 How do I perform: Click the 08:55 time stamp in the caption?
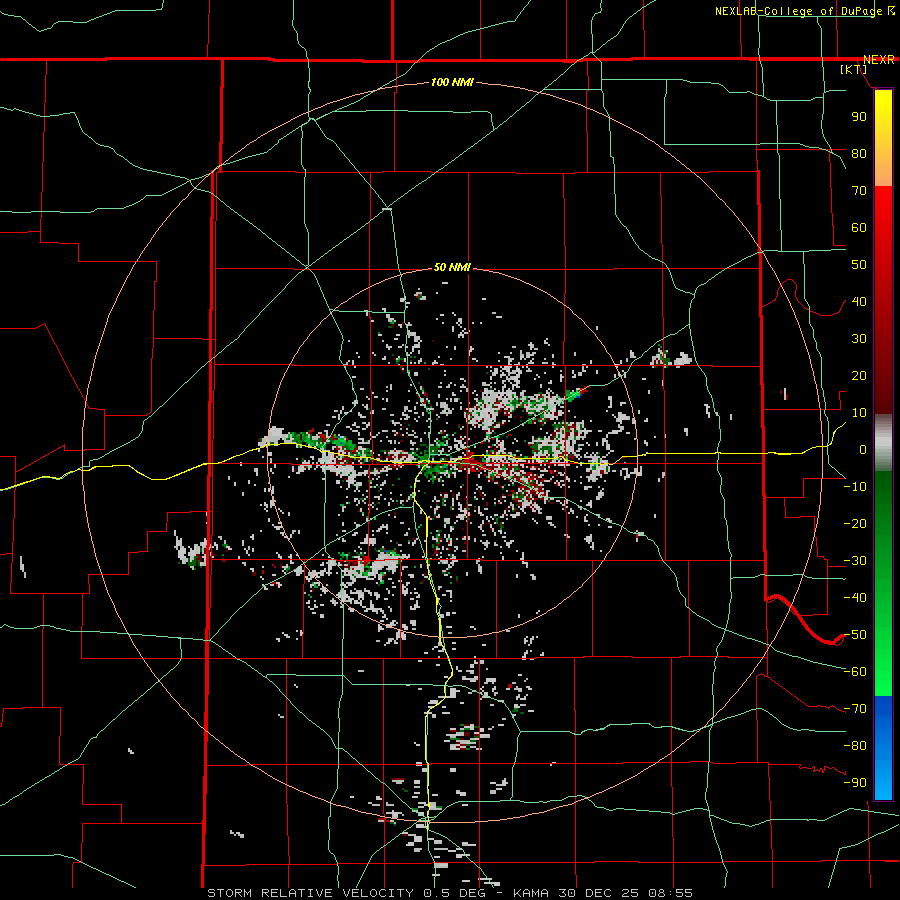[x=670, y=893]
